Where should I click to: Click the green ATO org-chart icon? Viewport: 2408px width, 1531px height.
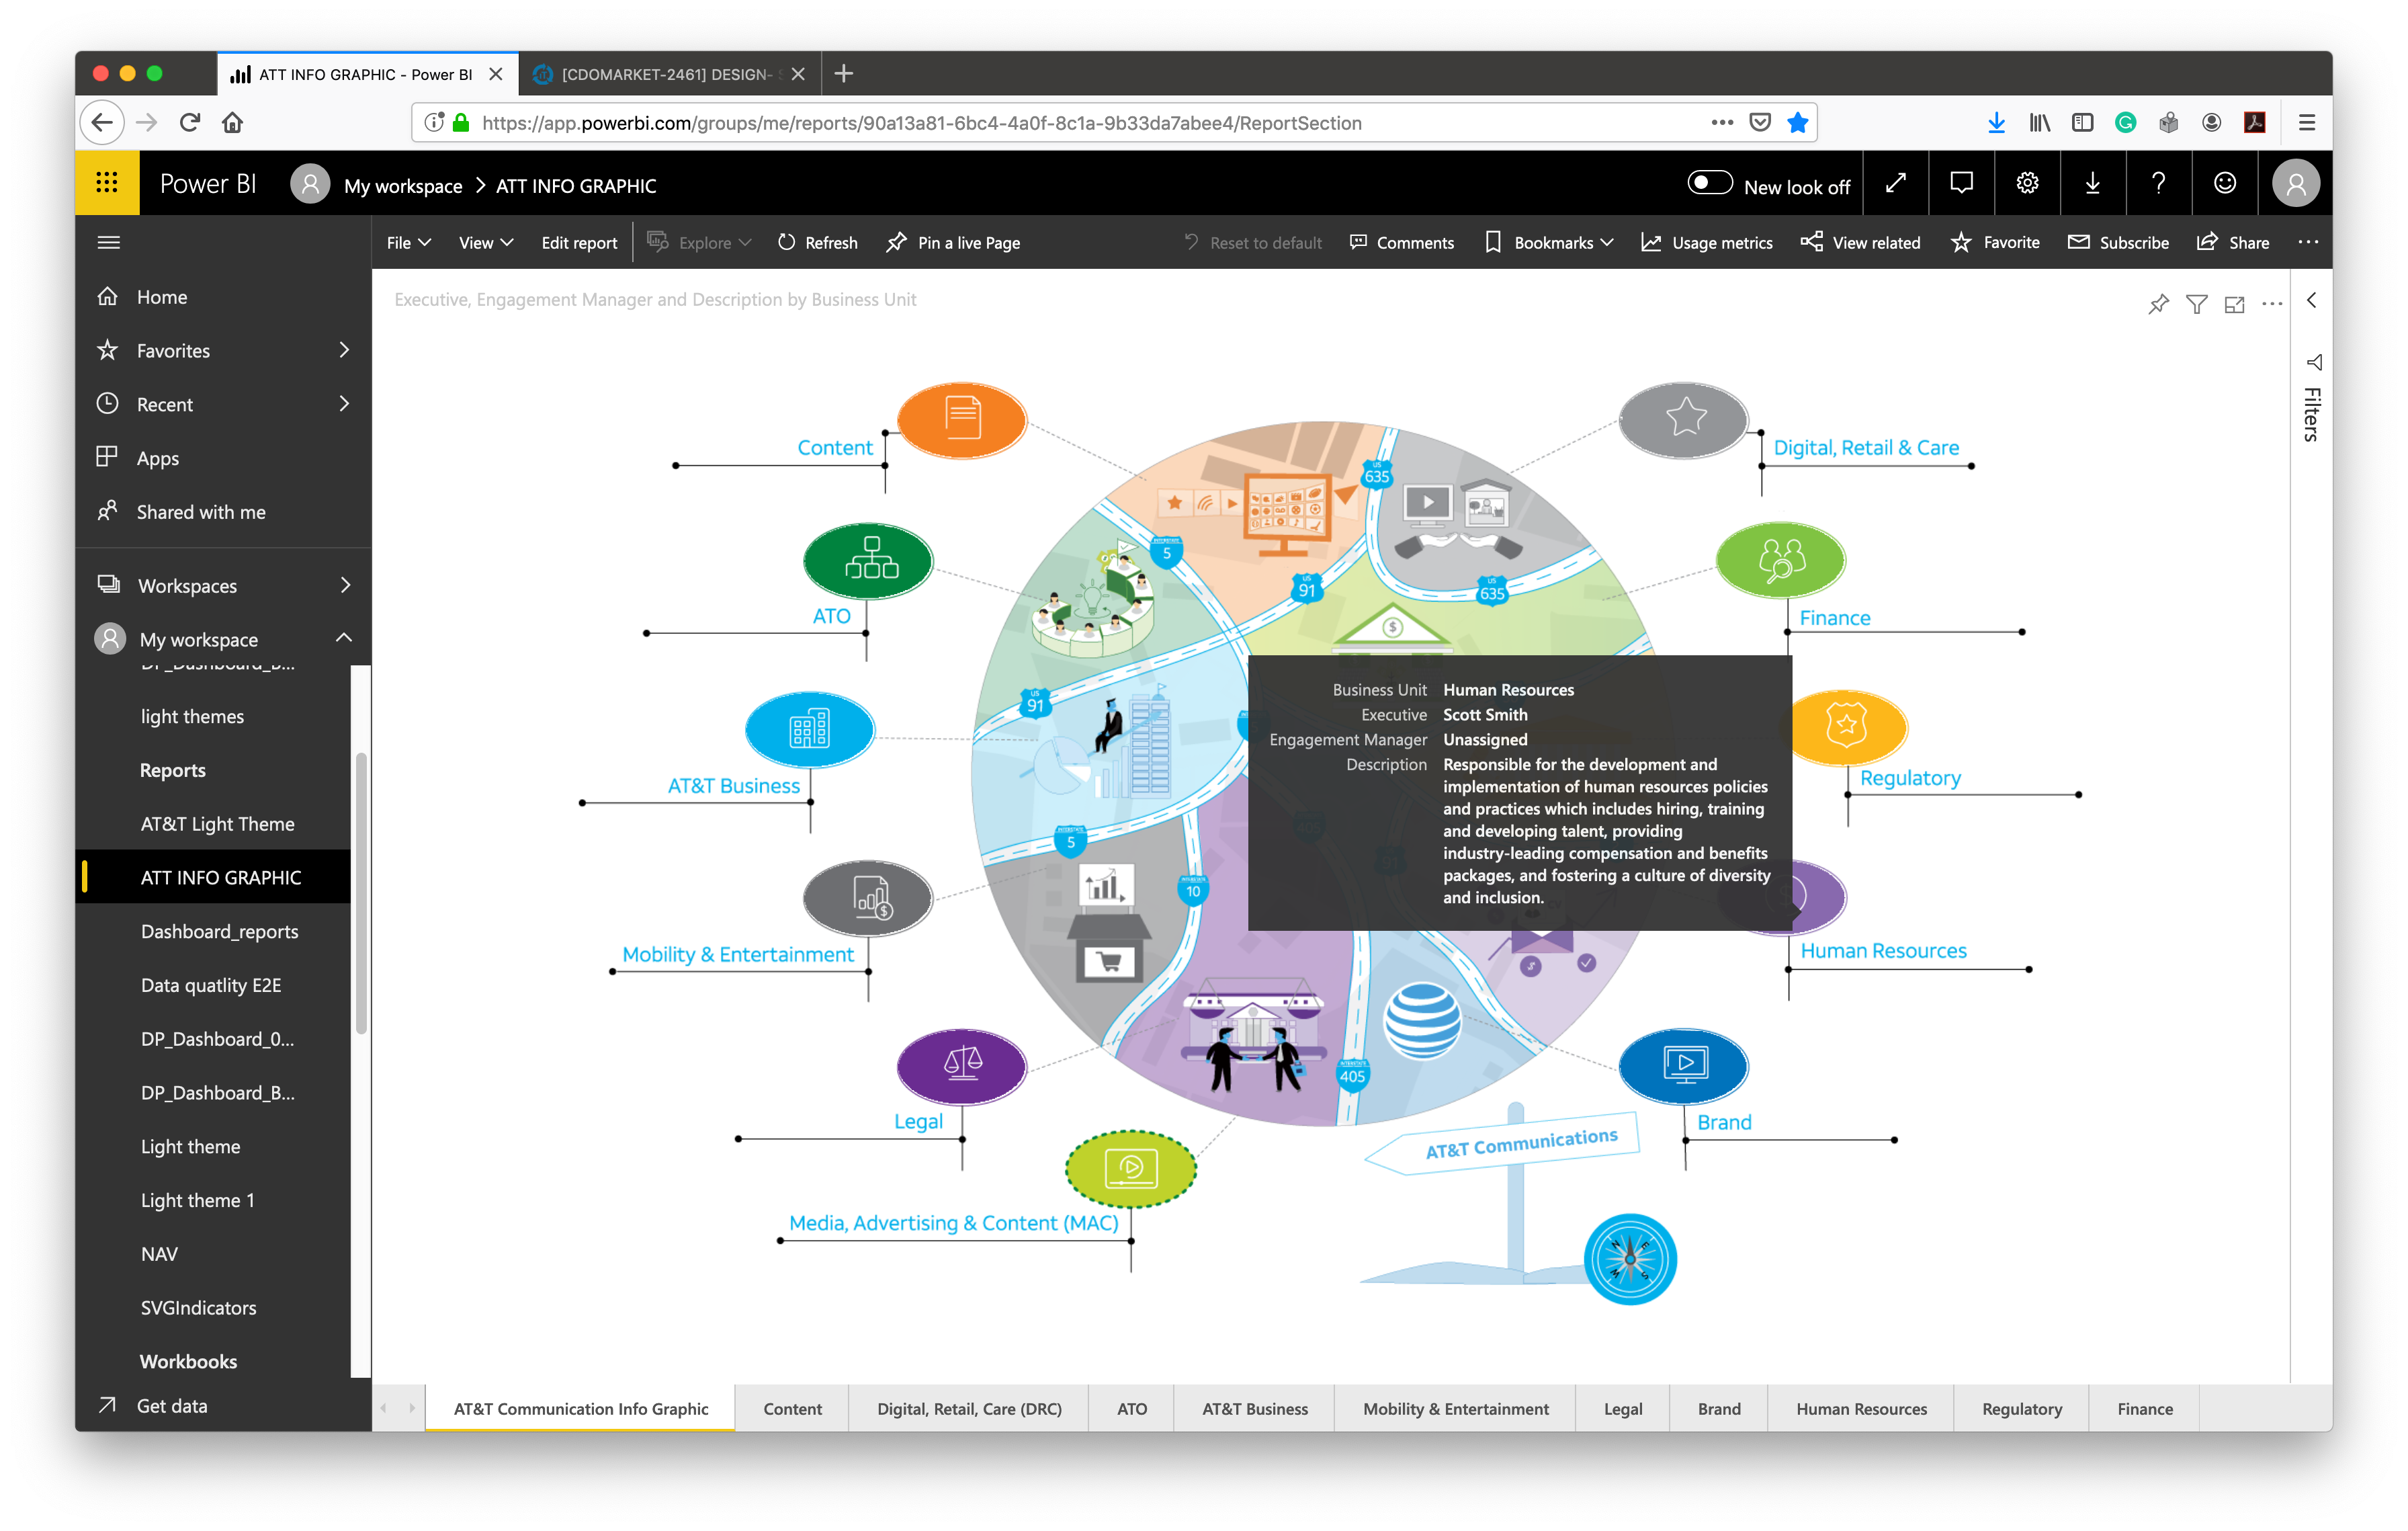[x=868, y=560]
